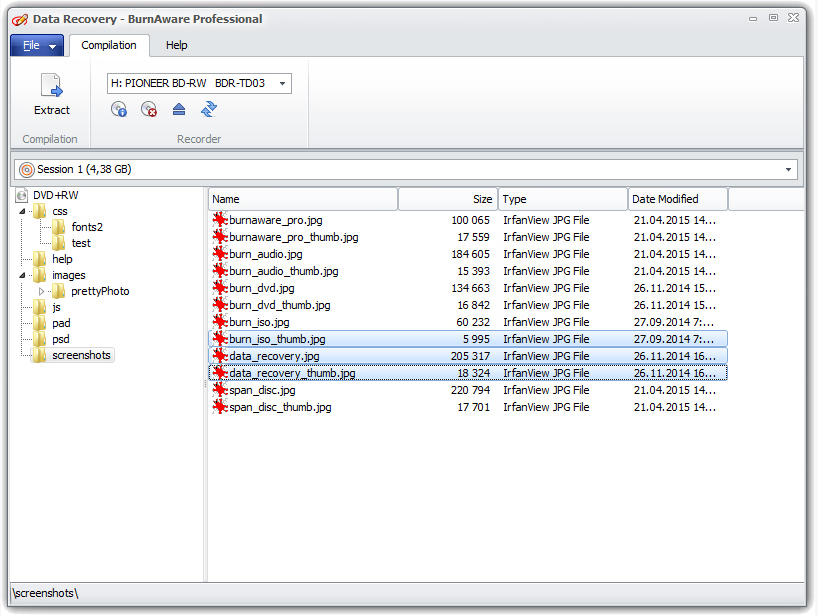818x616 pixels.
Task: Sort by the Name column header
Action: 303,199
